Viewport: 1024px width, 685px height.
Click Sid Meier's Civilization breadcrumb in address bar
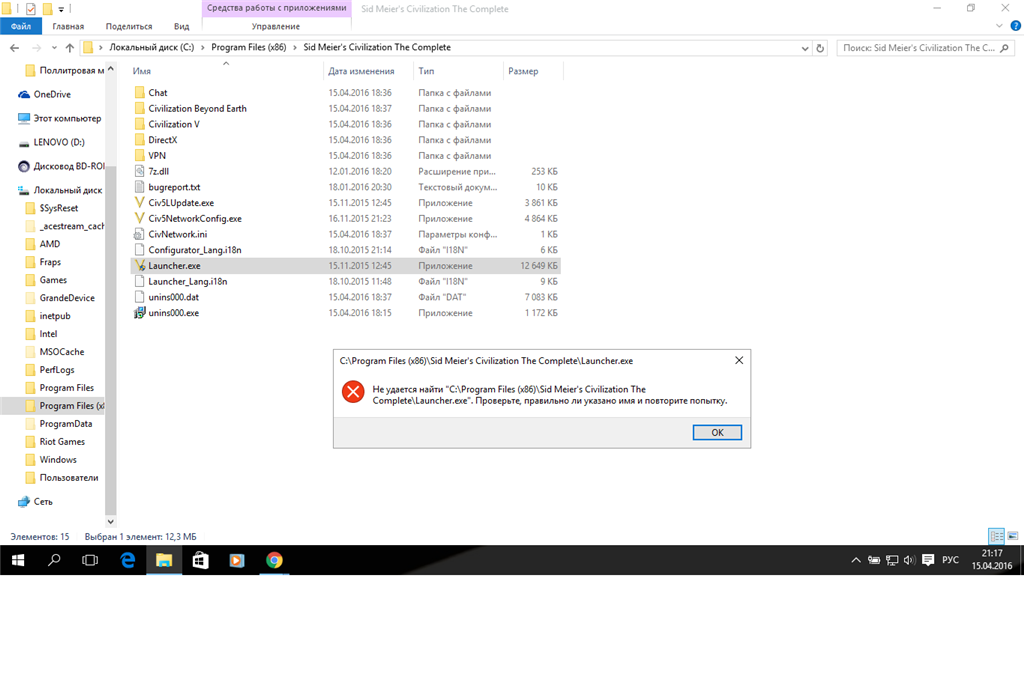377,48
